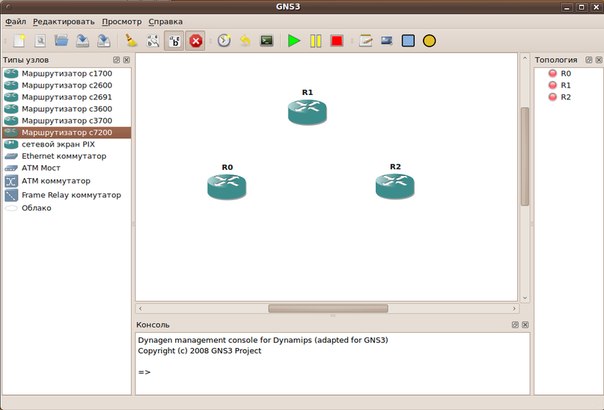
Task: Select router R2 on the canvas
Action: point(395,186)
